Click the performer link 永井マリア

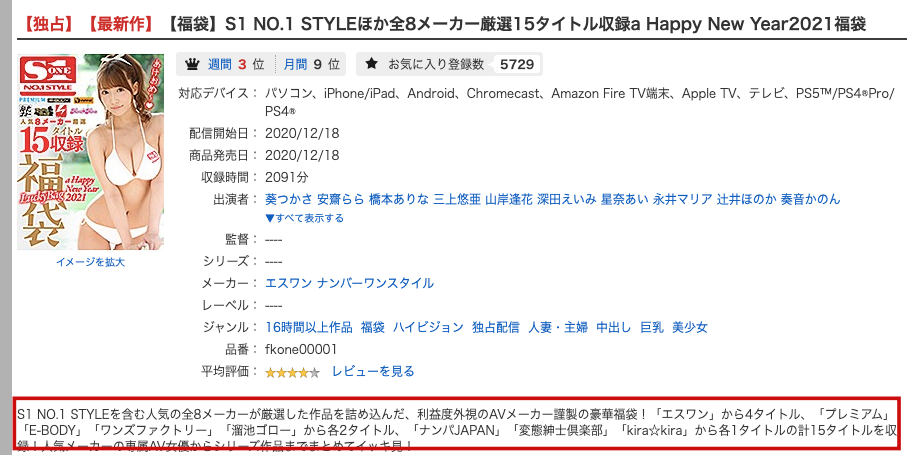pos(683,199)
